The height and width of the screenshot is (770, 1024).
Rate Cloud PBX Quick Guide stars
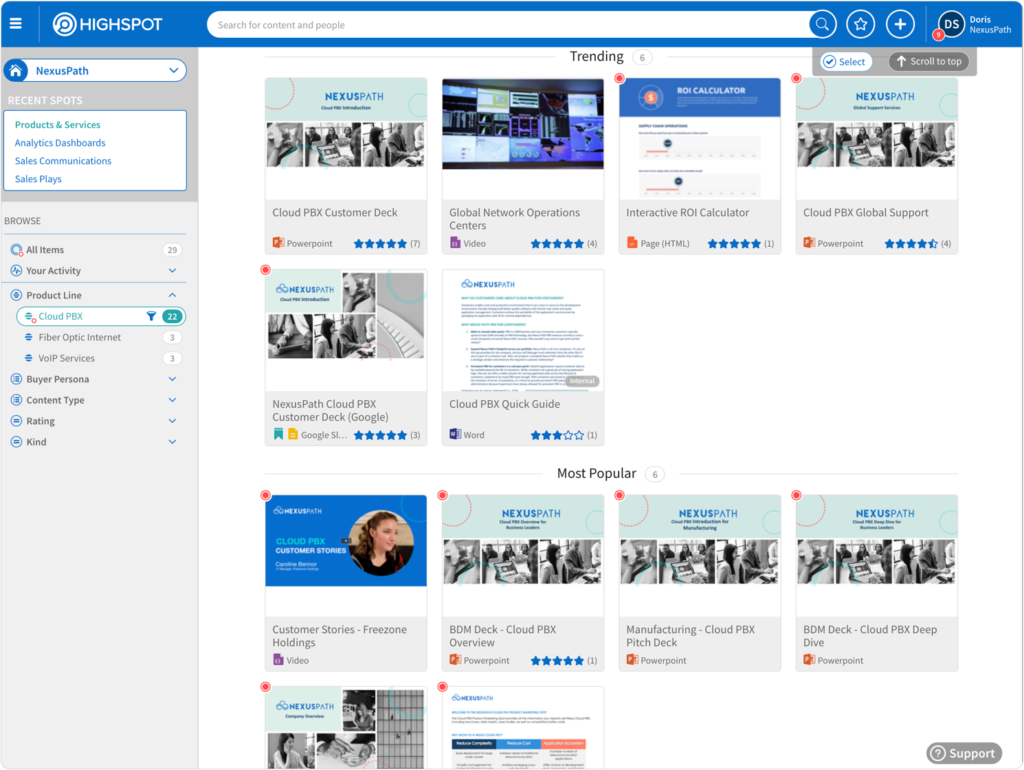click(x=557, y=435)
